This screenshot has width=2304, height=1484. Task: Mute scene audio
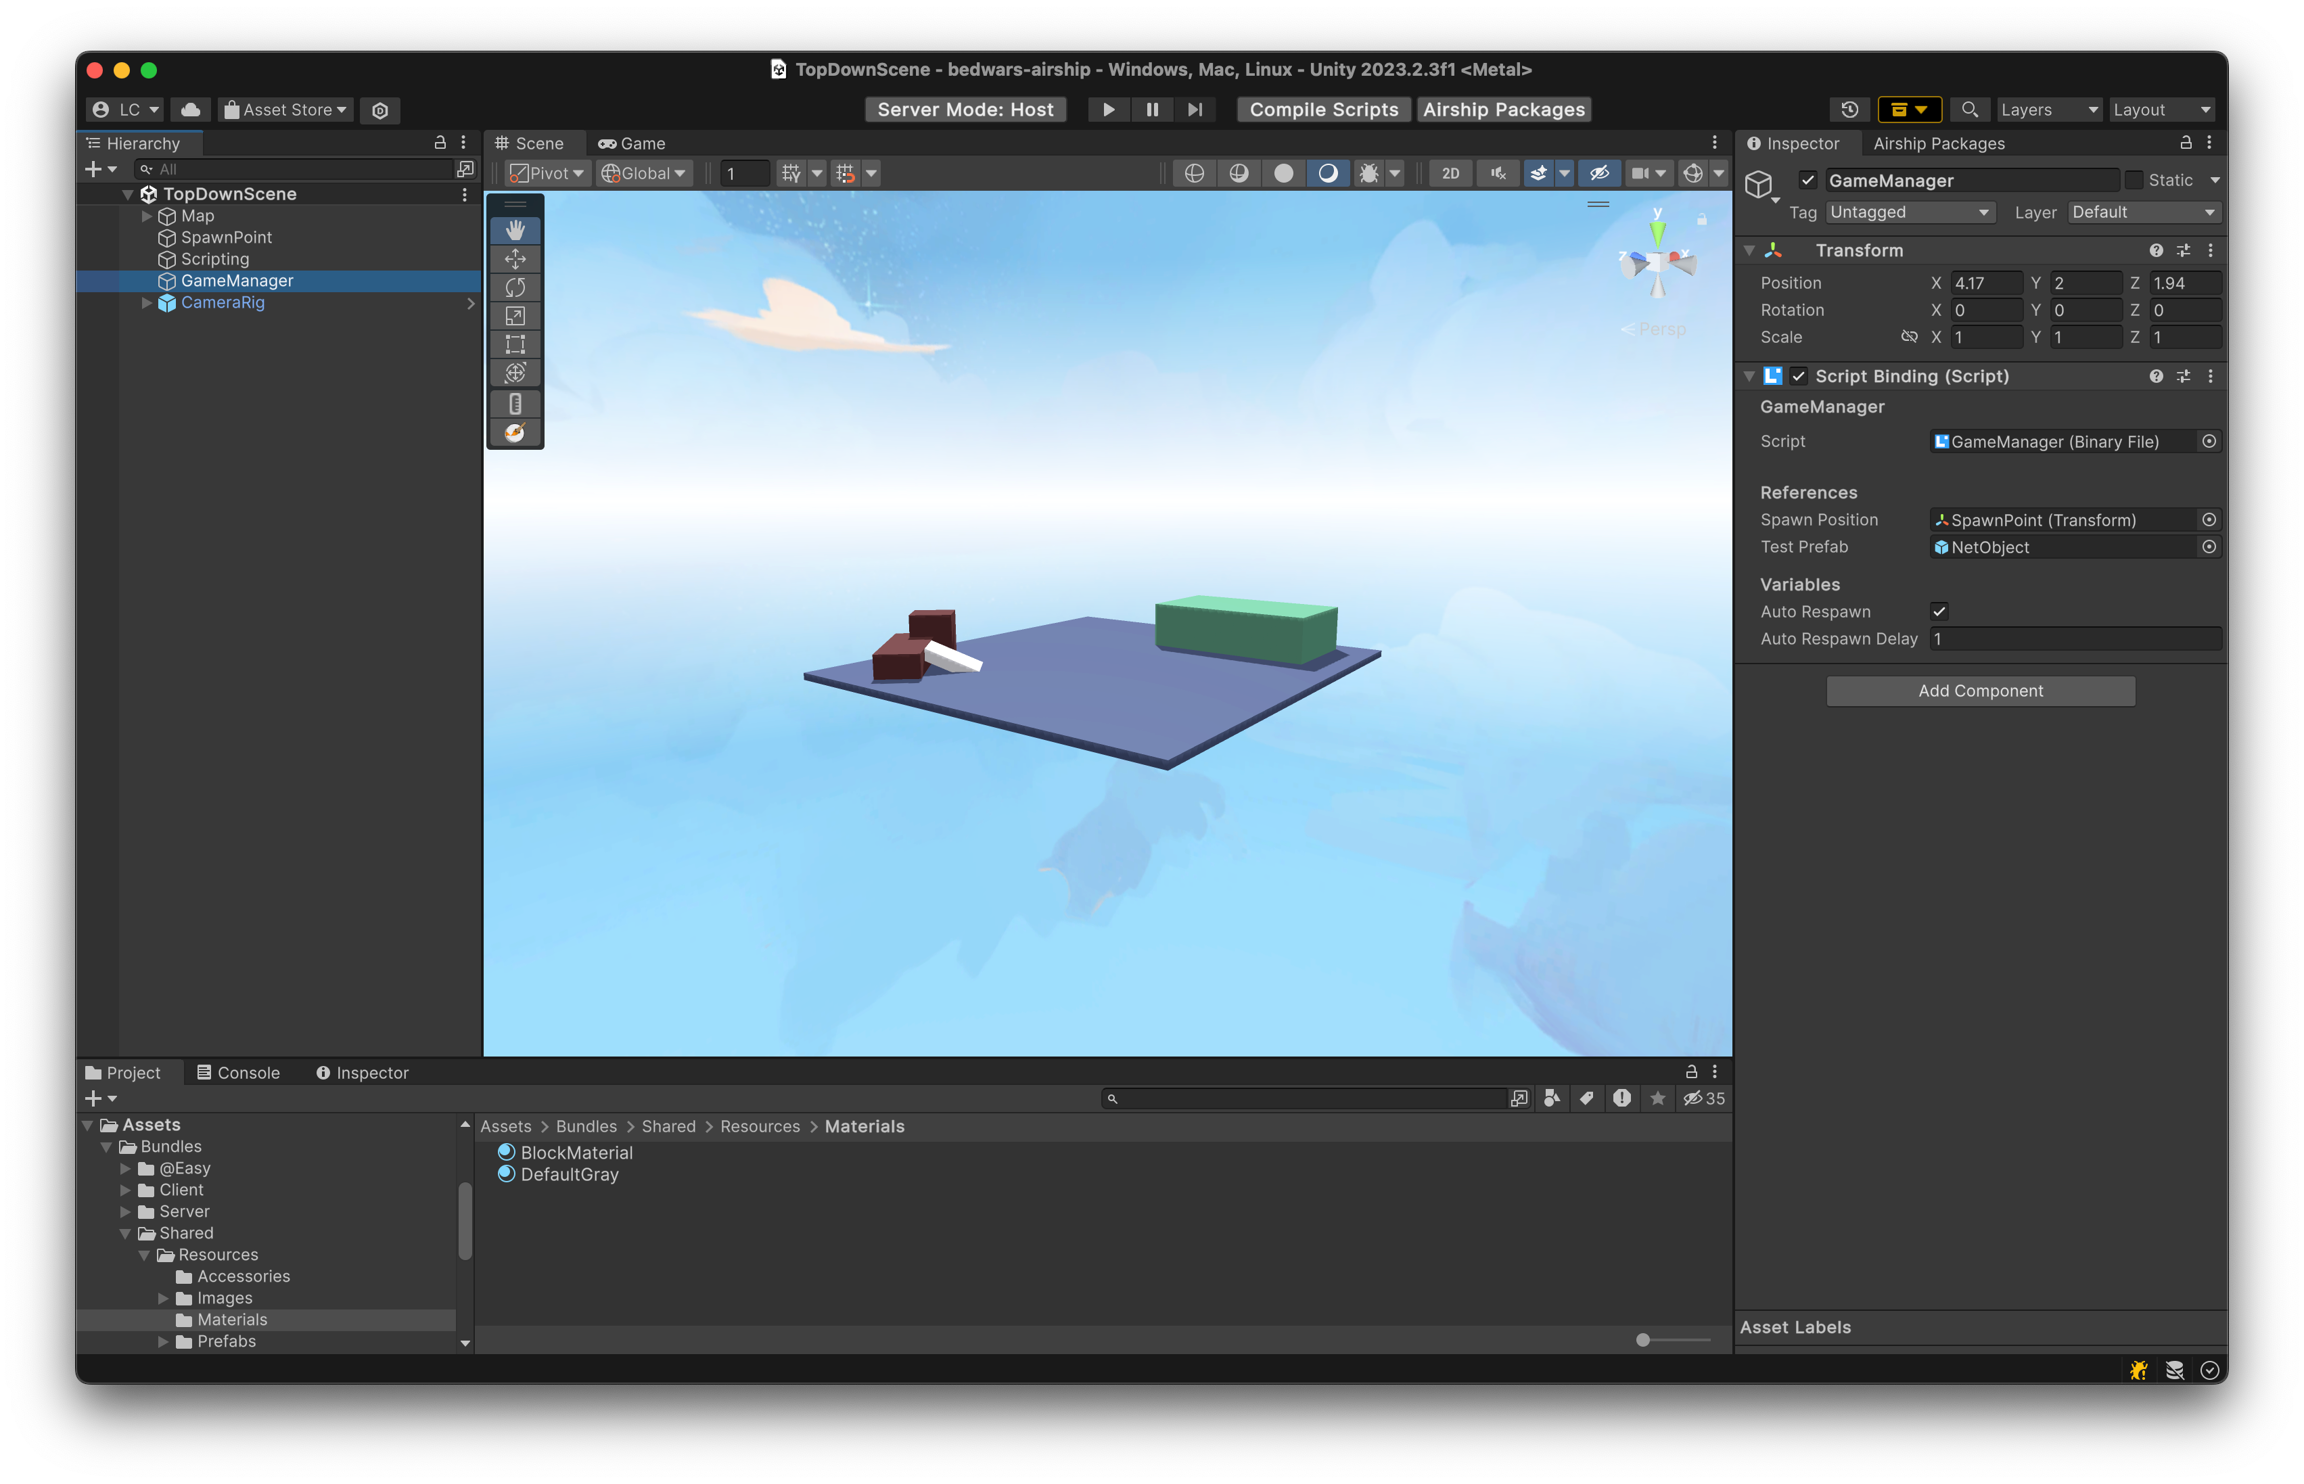point(1497,173)
